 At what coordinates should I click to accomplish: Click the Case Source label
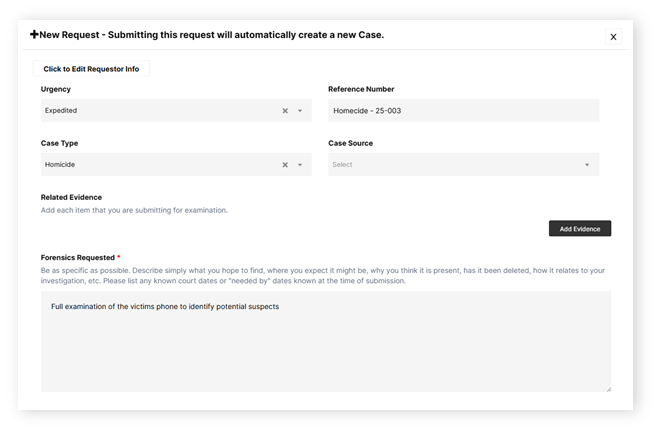(x=350, y=143)
